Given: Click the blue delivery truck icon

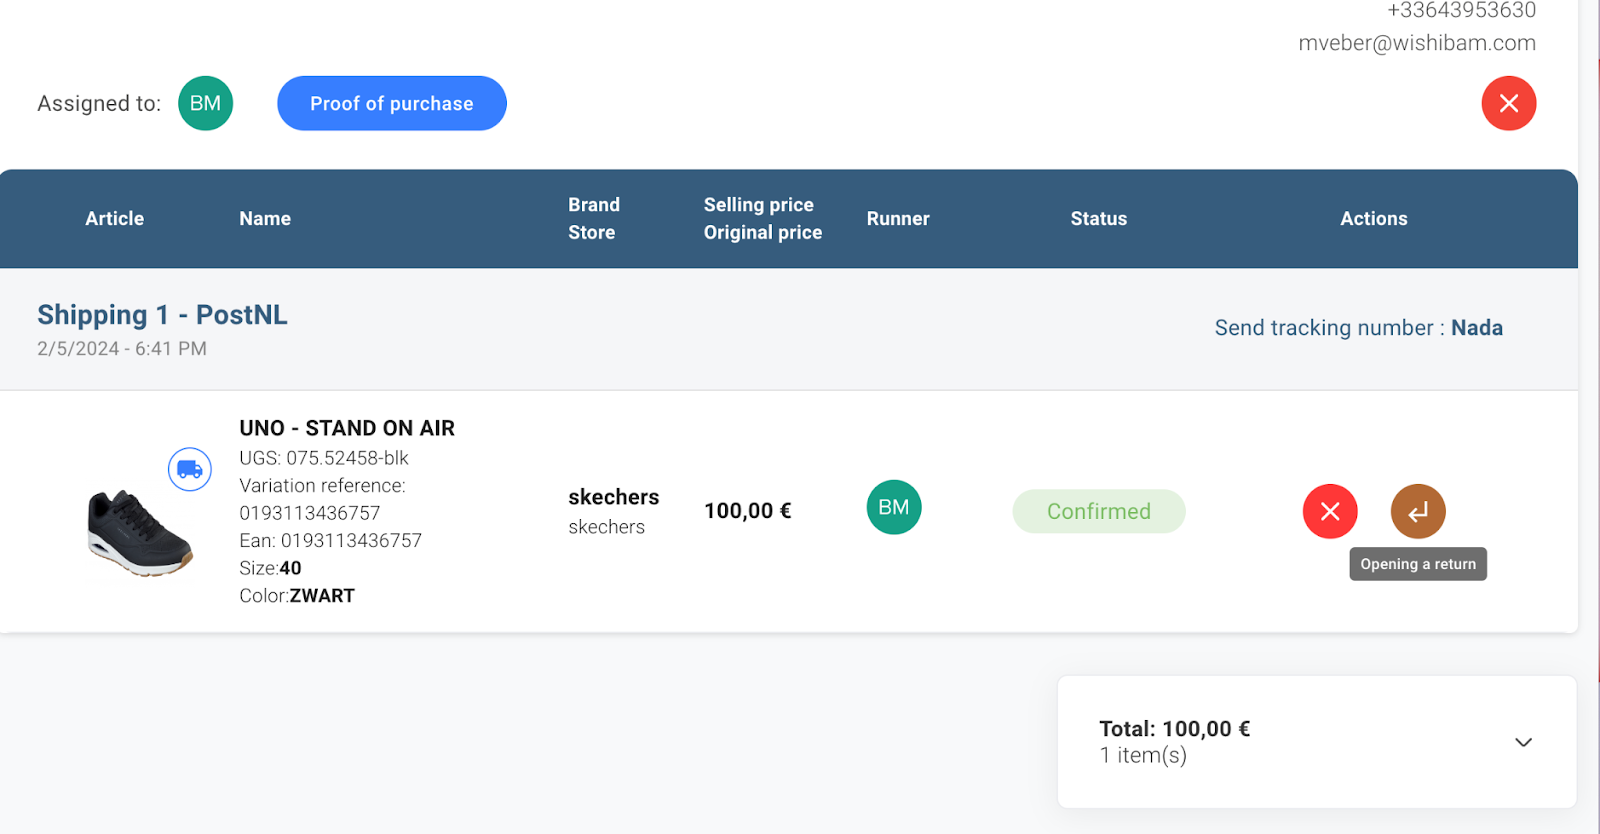Looking at the screenshot, I should point(190,469).
